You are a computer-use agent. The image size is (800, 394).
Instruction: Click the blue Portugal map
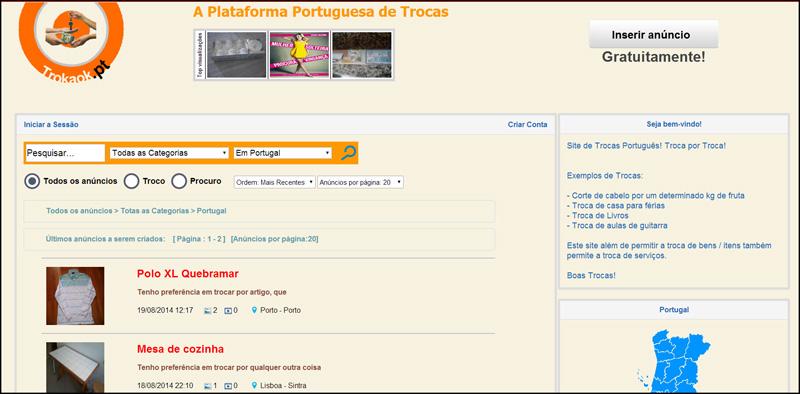[x=673, y=361]
